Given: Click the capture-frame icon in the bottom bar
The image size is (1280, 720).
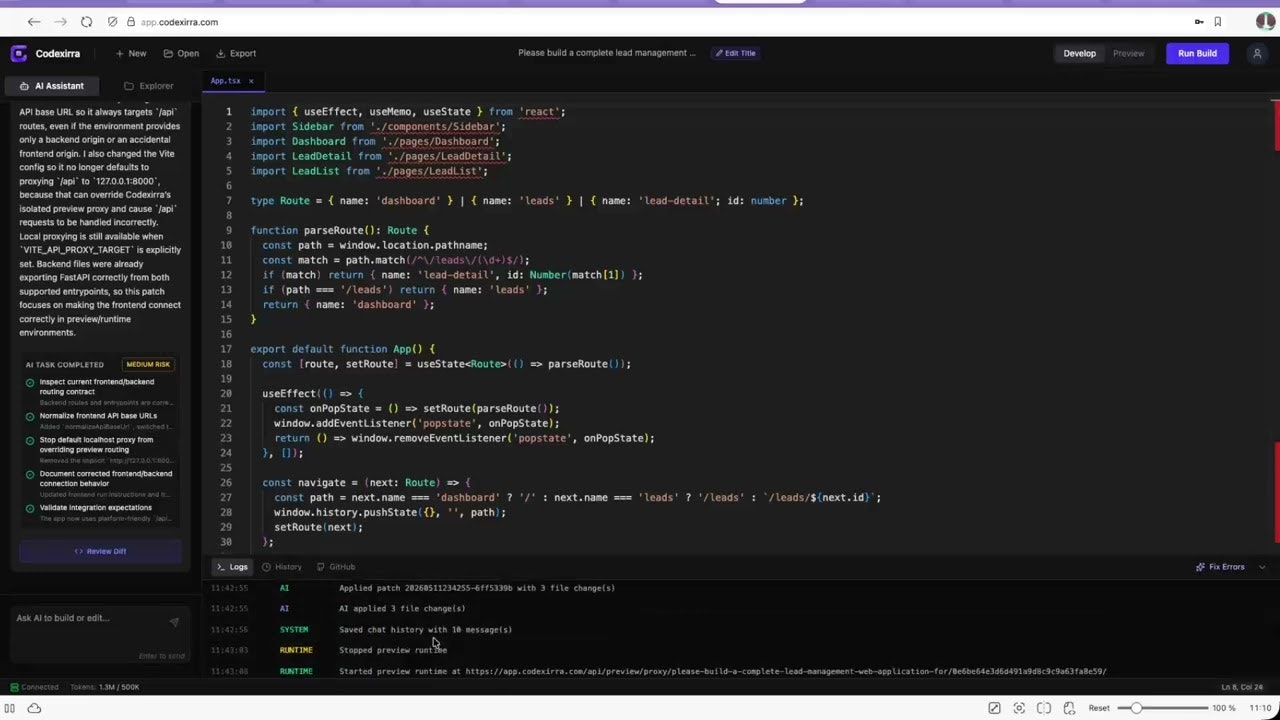Looking at the screenshot, I should coord(1019,708).
